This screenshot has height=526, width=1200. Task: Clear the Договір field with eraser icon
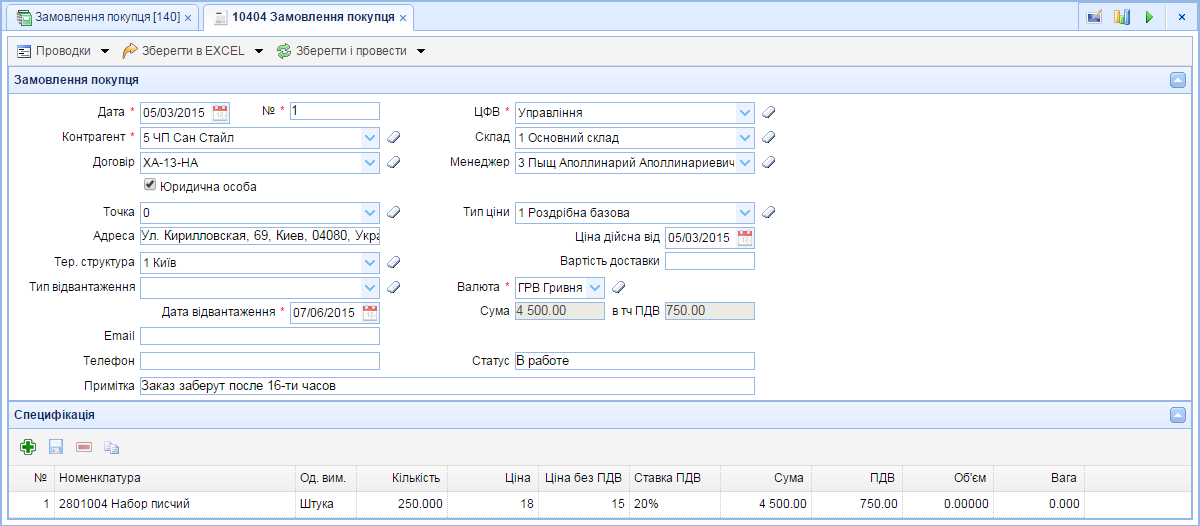[x=394, y=162]
